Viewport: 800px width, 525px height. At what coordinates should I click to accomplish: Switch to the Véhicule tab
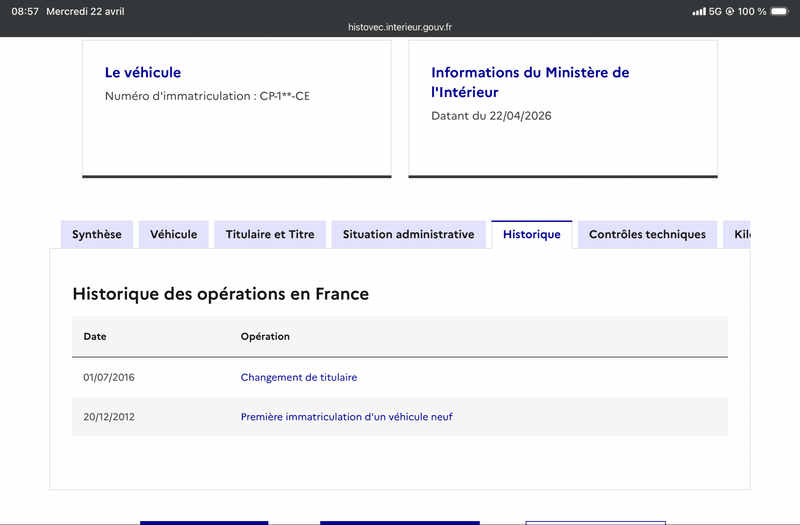(173, 235)
